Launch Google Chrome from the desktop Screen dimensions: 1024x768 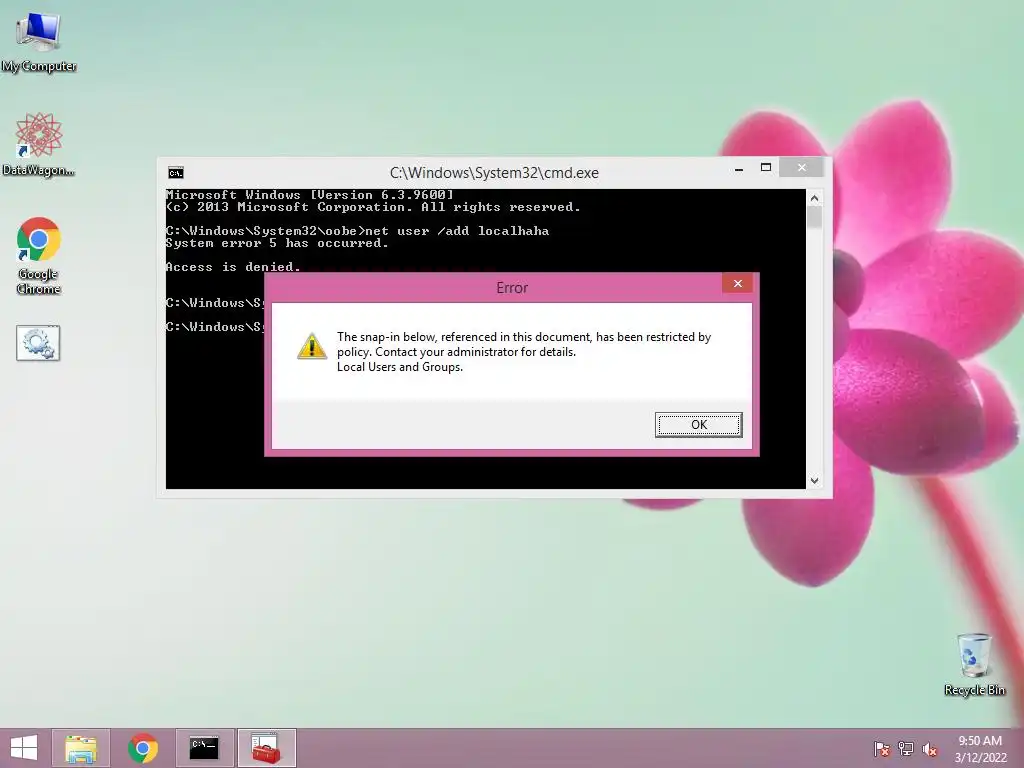[x=39, y=255]
